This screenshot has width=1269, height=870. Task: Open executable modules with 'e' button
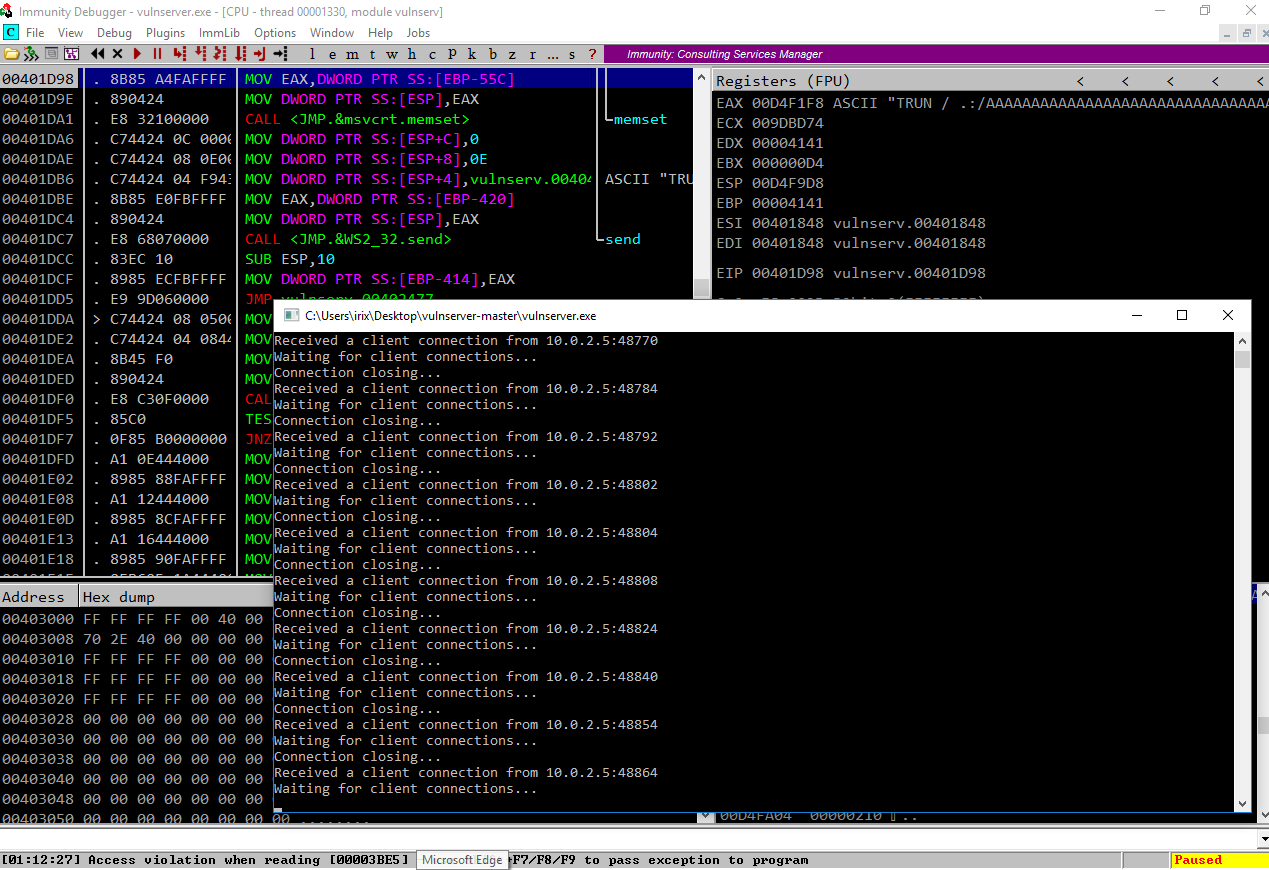(x=331, y=54)
